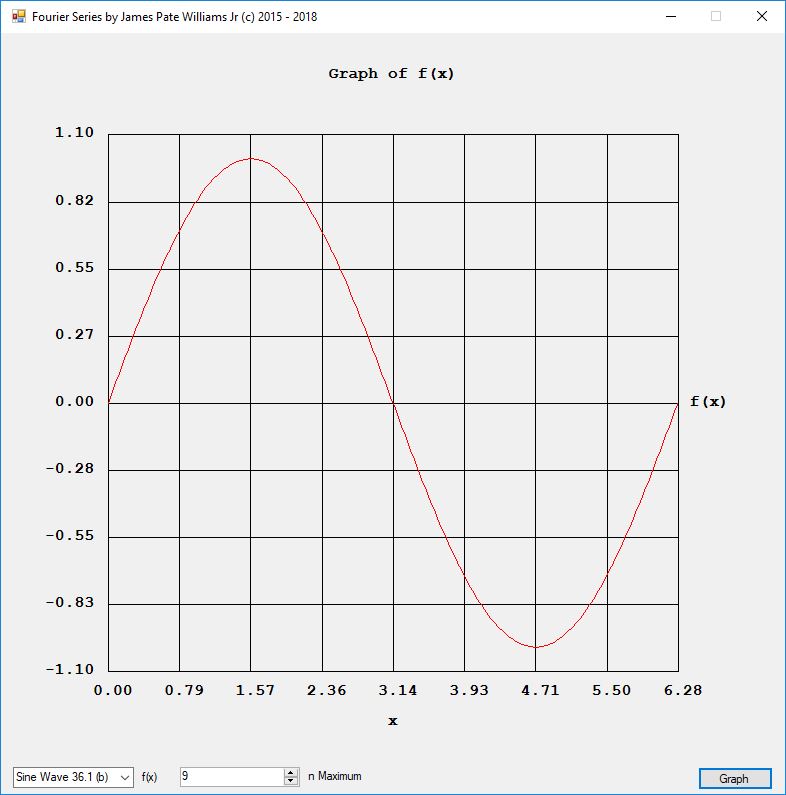Close the Fourier Series window

(762, 17)
